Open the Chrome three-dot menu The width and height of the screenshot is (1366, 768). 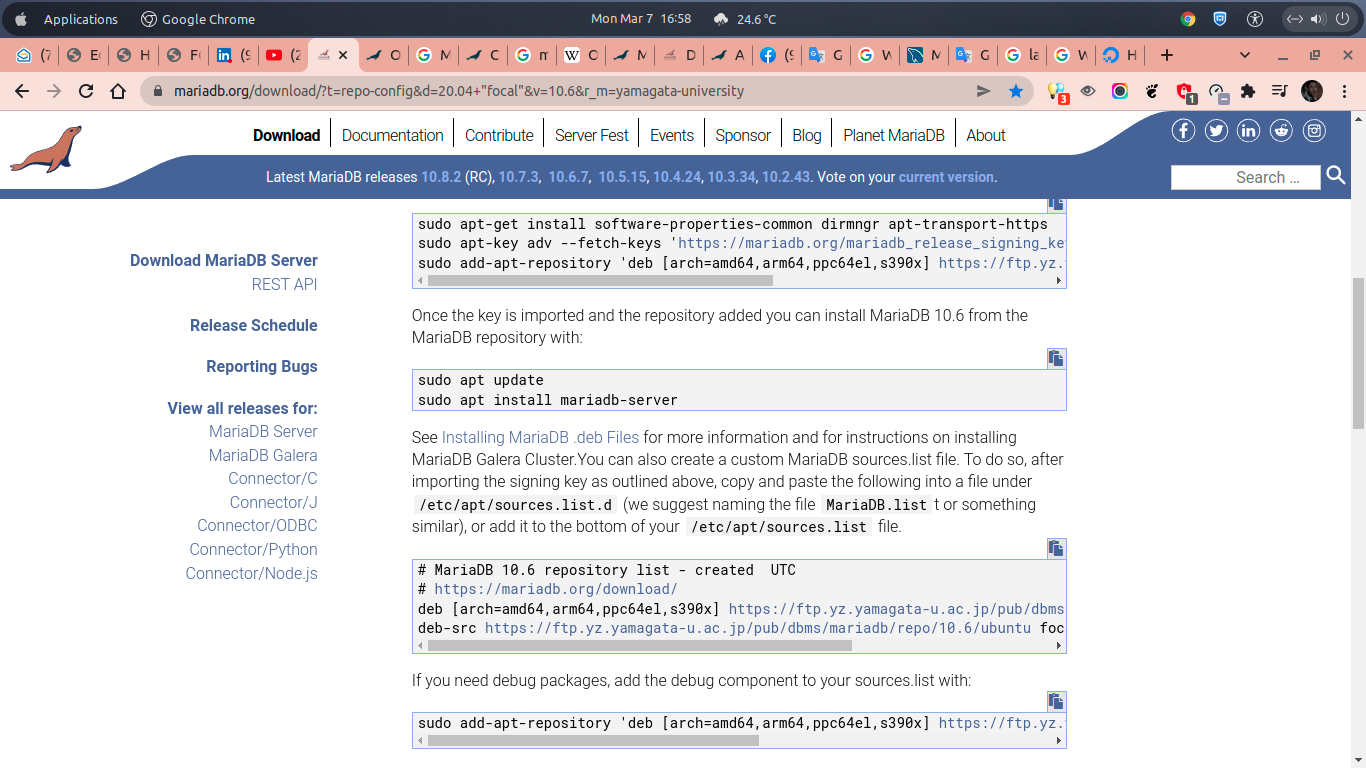[x=1344, y=91]
